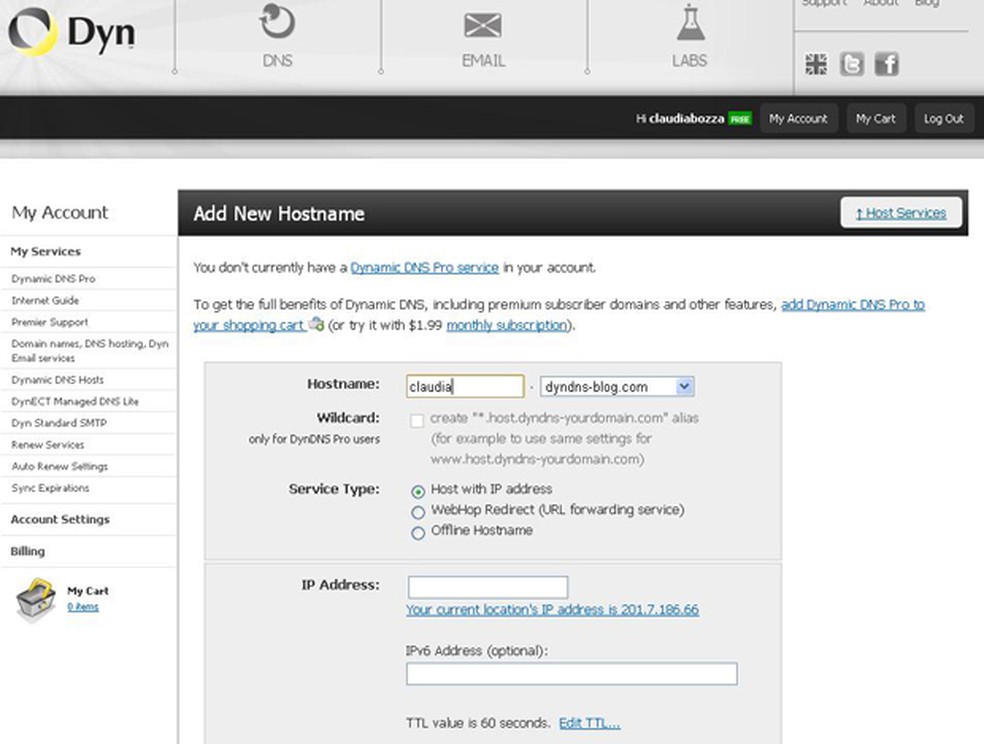Select WebHop Redirect service type
The width and height of the screenshot is (984, 744).
(419, 511)
